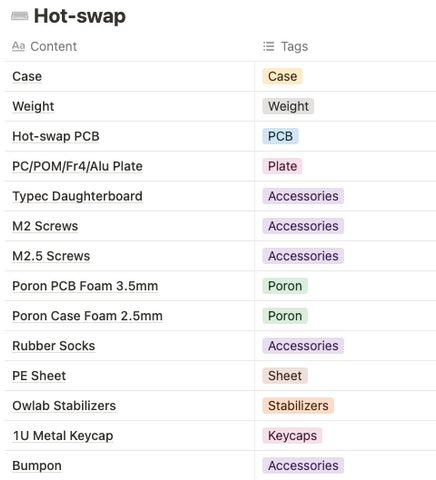The width and height of the screenshot is (436, 480).
Task: Click the keyboard icon beside Hot-swap title
Action: (x=19, y=16)
